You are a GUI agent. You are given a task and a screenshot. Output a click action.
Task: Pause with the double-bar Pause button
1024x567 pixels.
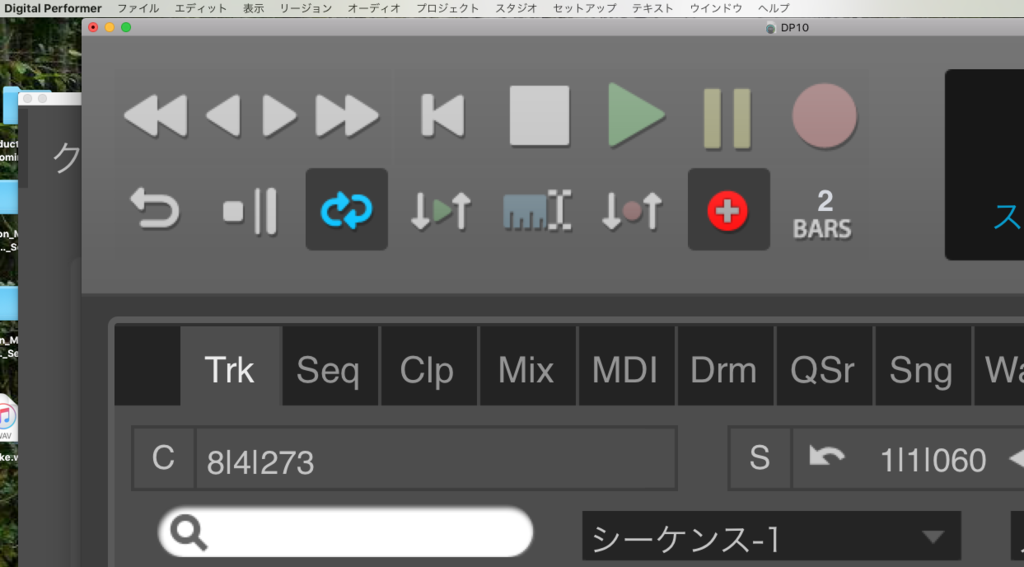727,118
